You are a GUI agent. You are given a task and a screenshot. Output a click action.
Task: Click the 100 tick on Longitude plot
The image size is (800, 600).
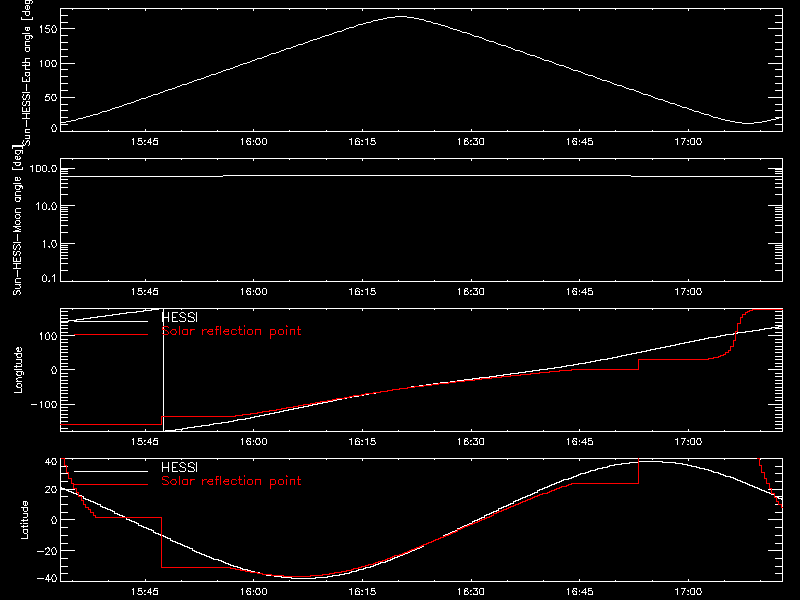47,336
